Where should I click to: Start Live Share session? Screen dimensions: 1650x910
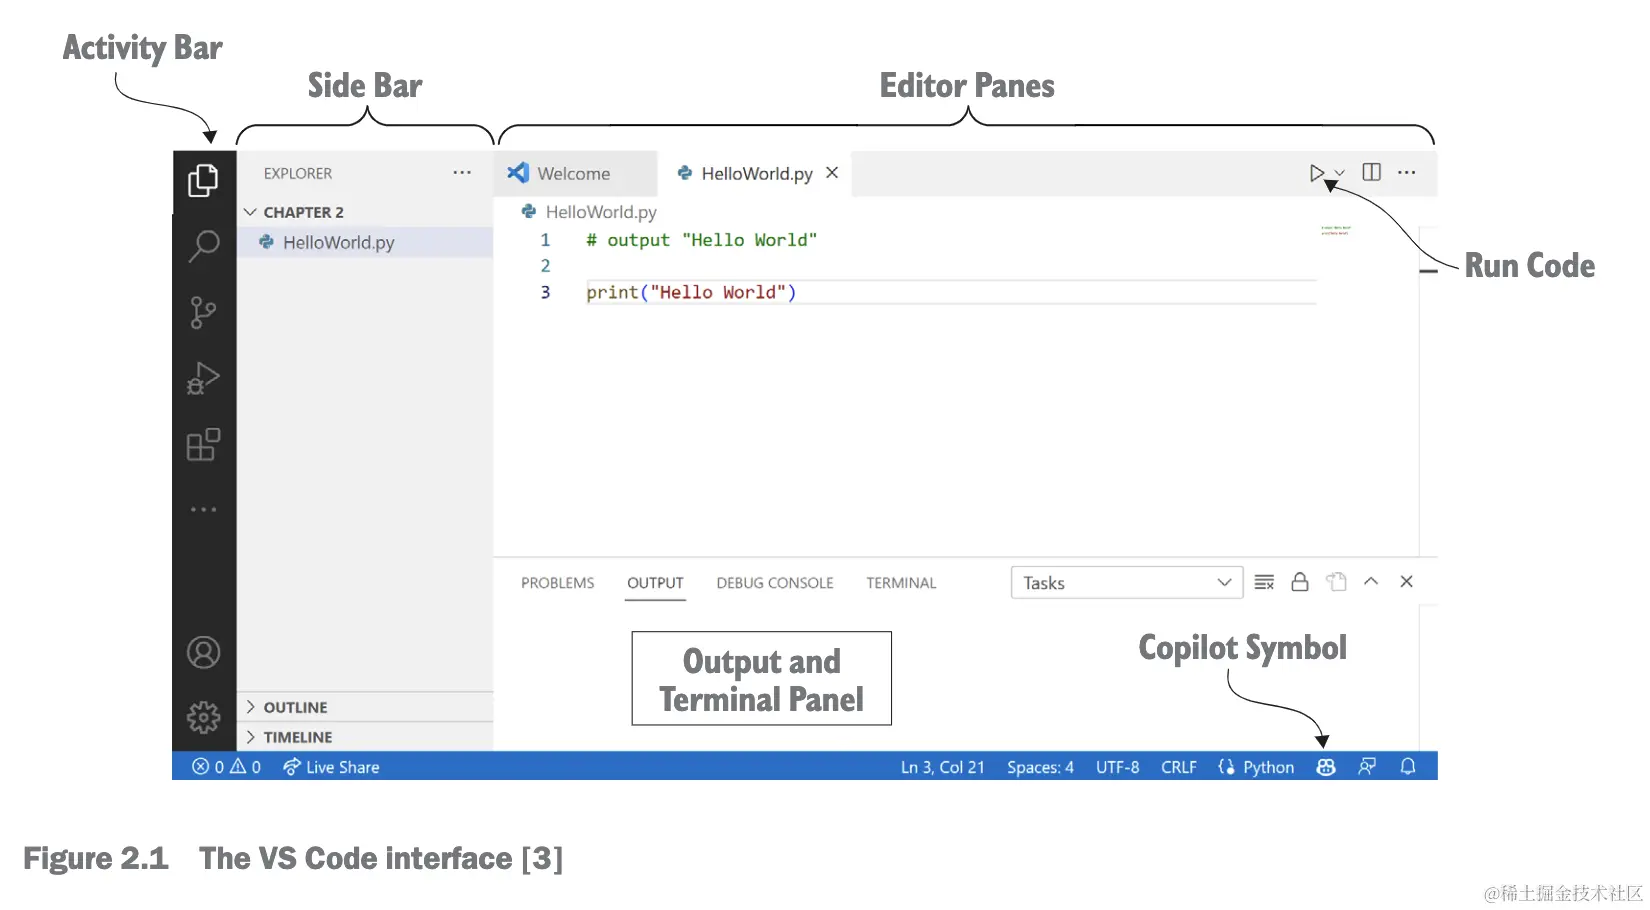pyautogui.click(x=331, y=767)
